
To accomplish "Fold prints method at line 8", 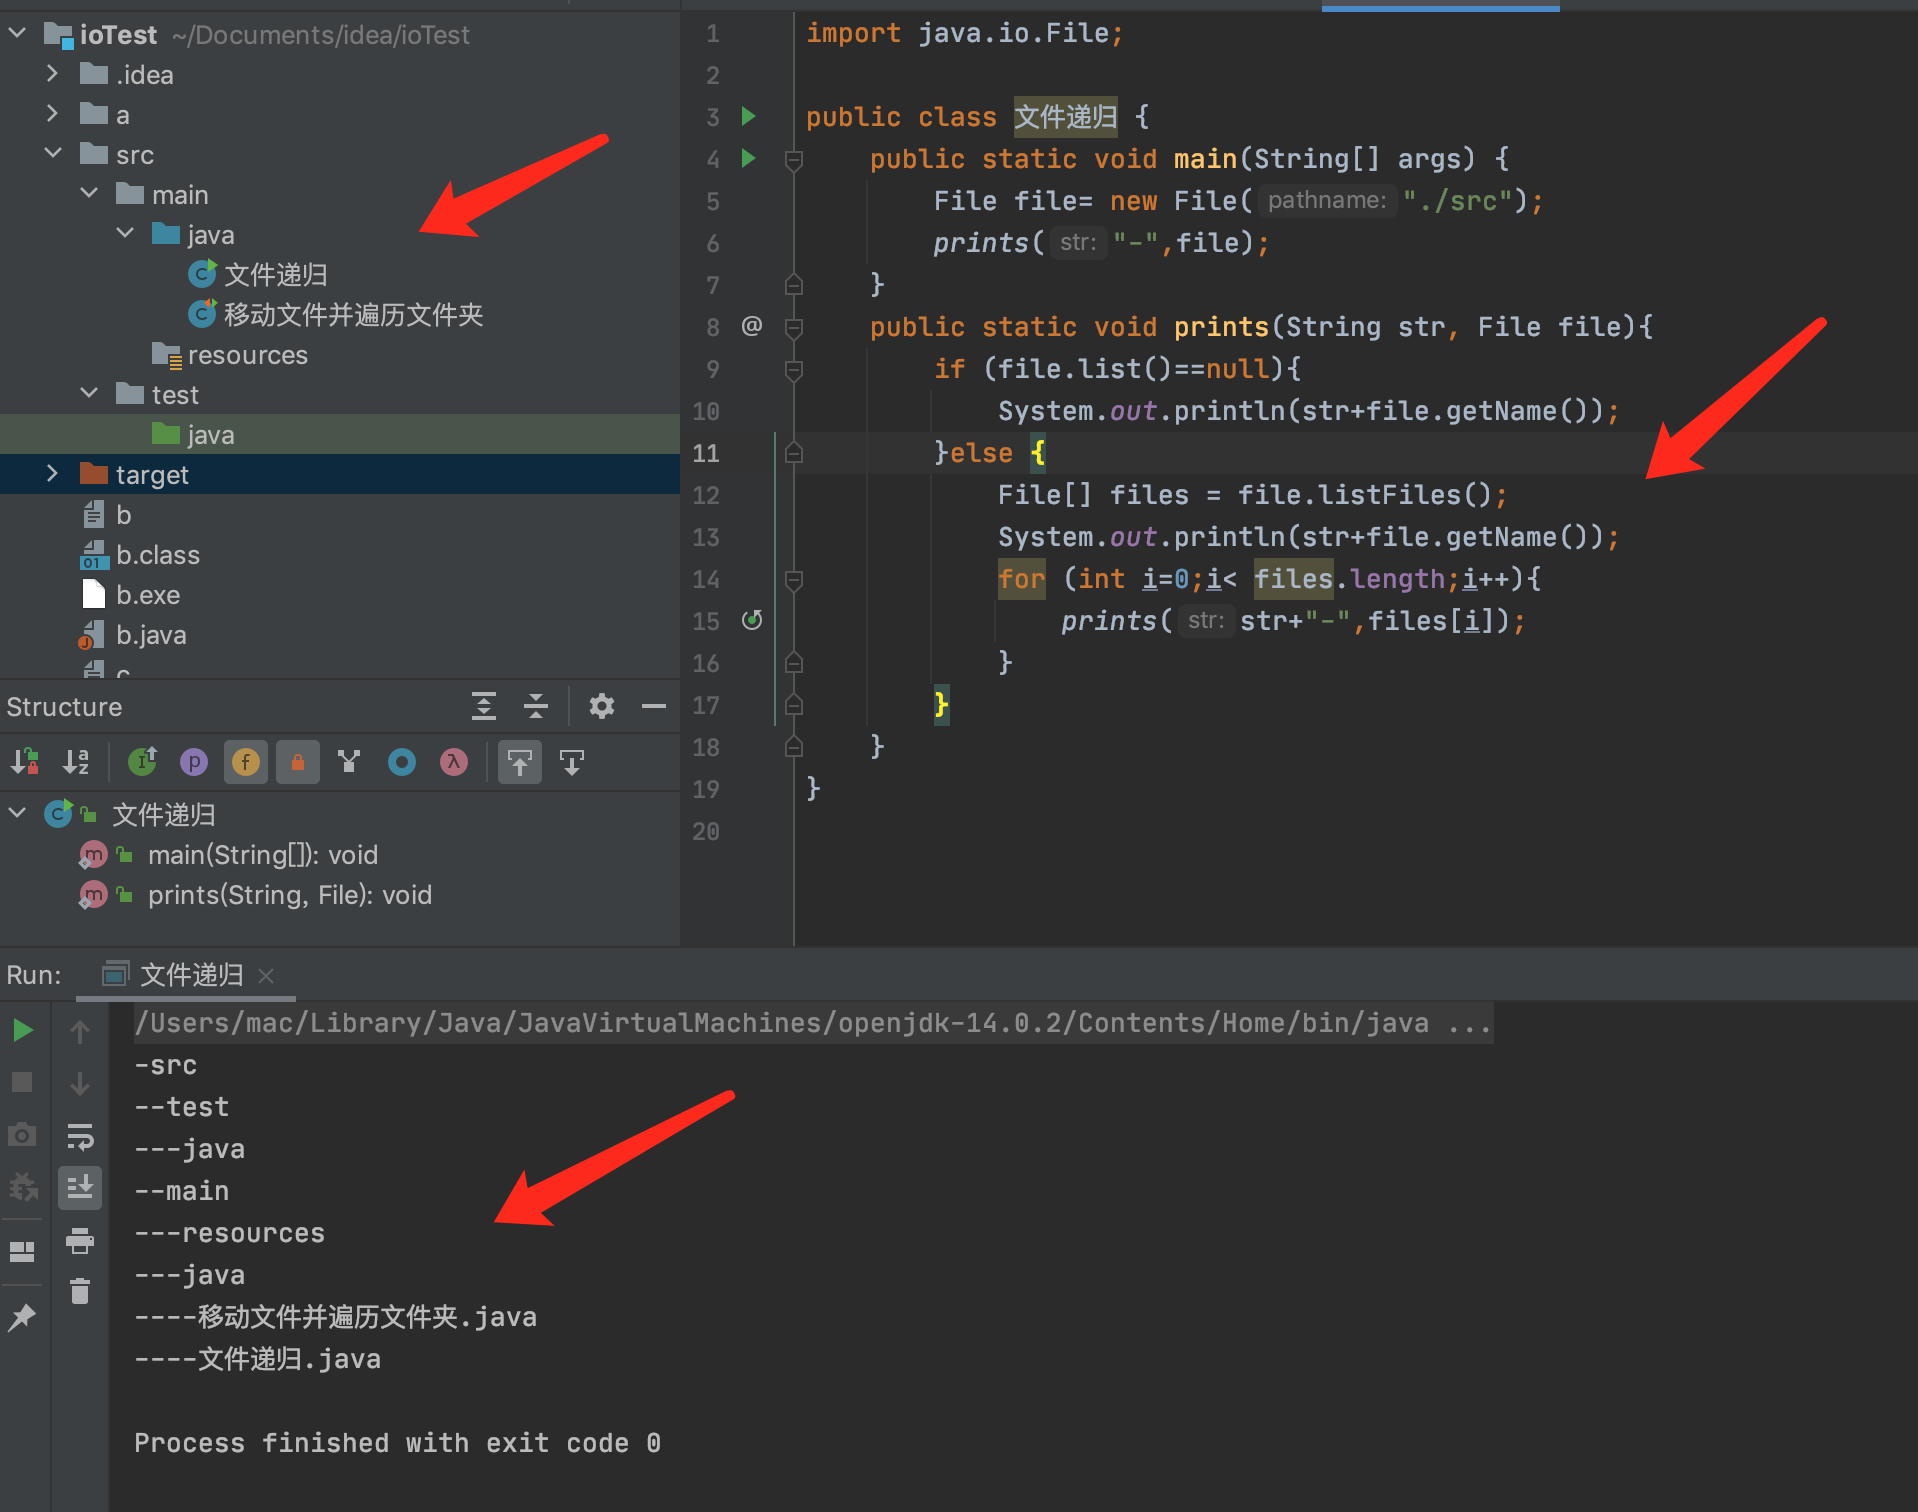I will [x=794, y=327].
